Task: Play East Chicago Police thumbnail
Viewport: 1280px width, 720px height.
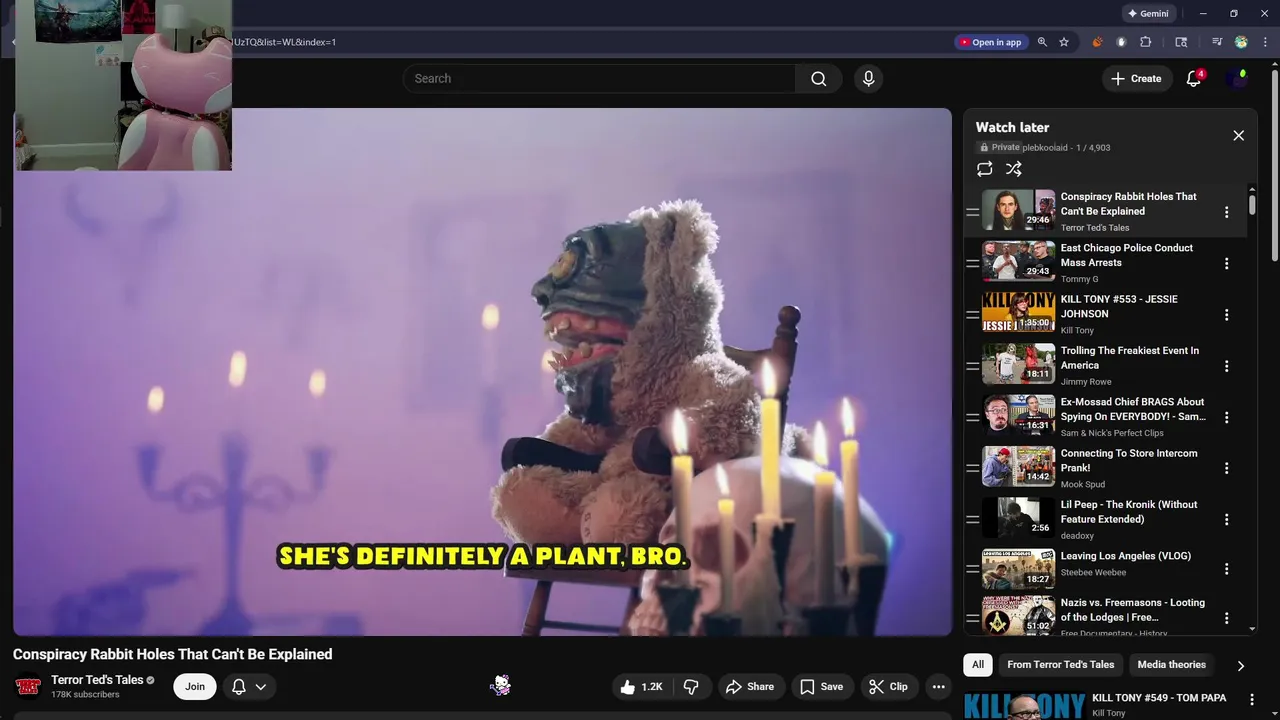Action: pos(1018,261)
